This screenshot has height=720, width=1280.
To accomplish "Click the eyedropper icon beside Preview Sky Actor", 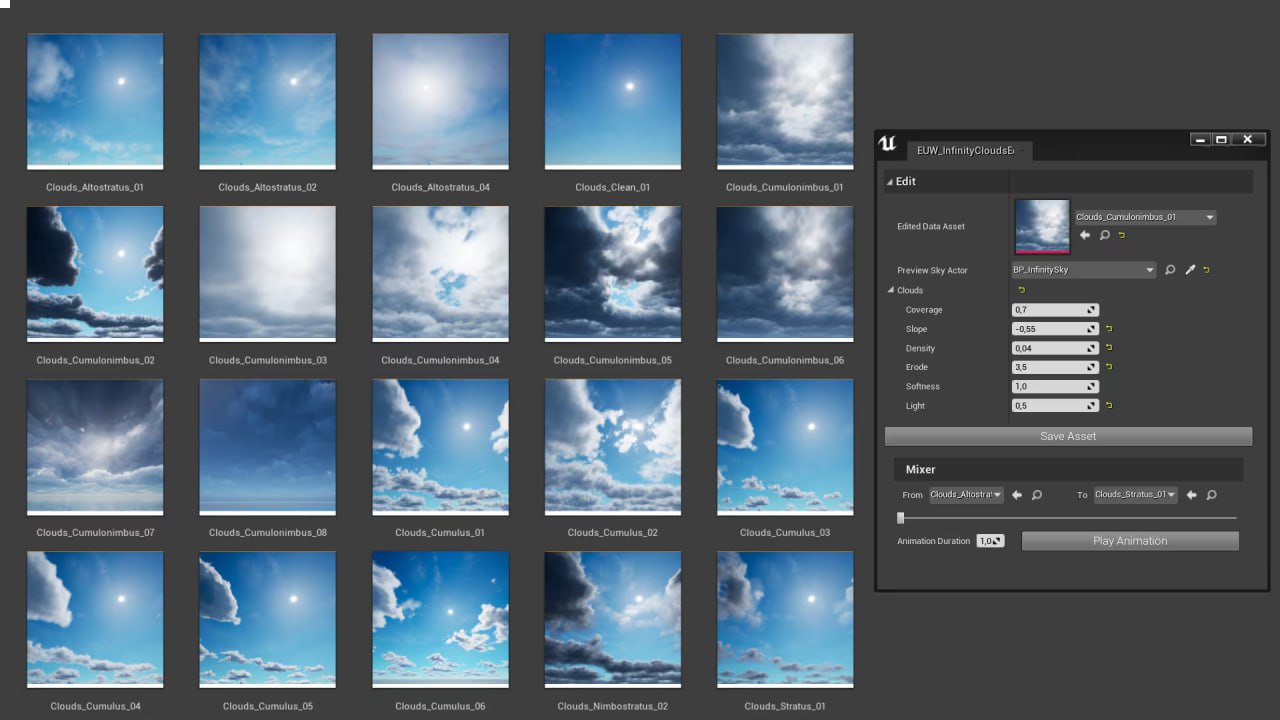I will point(1190,270).
